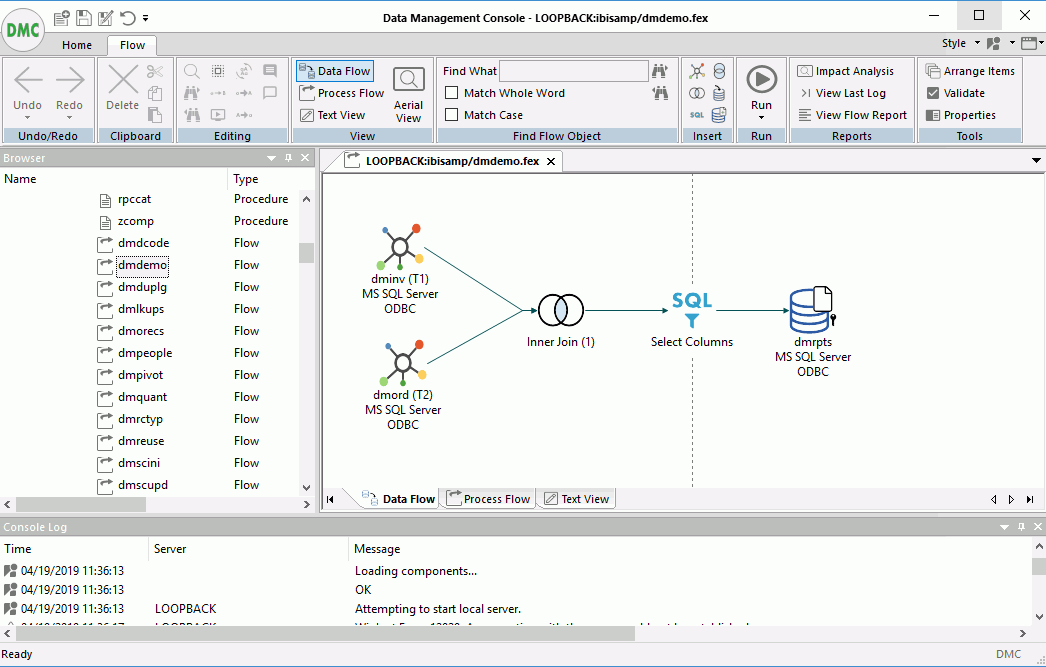This screenshot has height=667, width=1046.
Task: Select the SQL Select Columns object
Action: tap(692, 319)
